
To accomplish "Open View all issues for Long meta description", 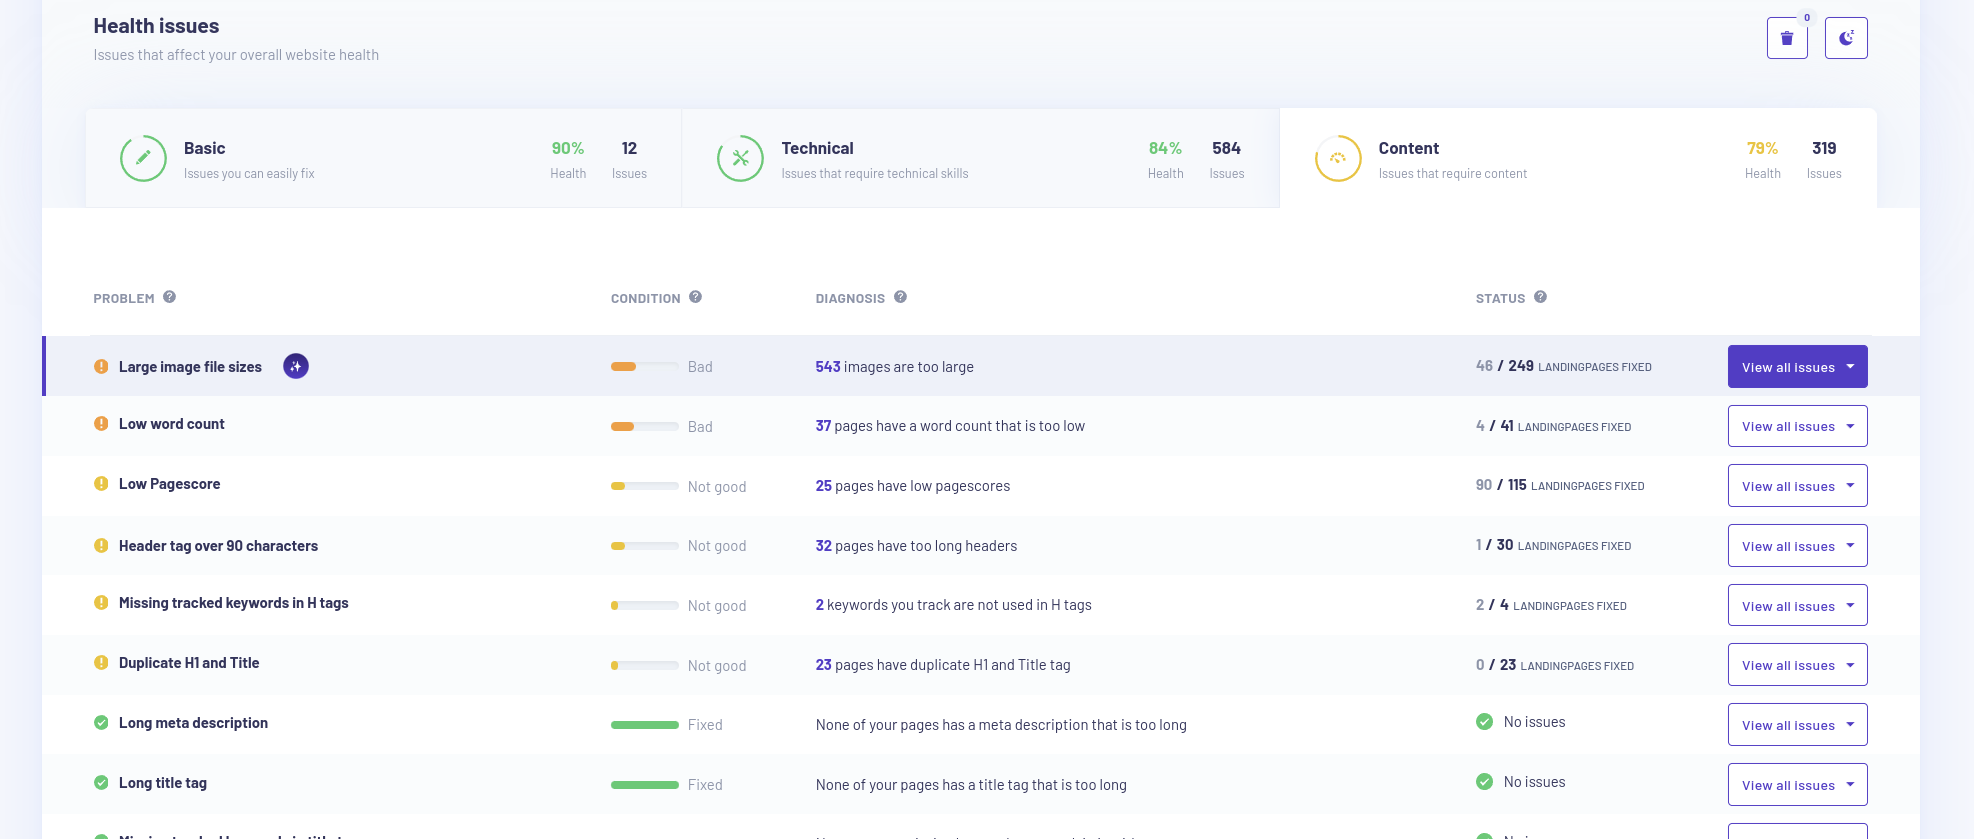I will (x=1797, y=725).
